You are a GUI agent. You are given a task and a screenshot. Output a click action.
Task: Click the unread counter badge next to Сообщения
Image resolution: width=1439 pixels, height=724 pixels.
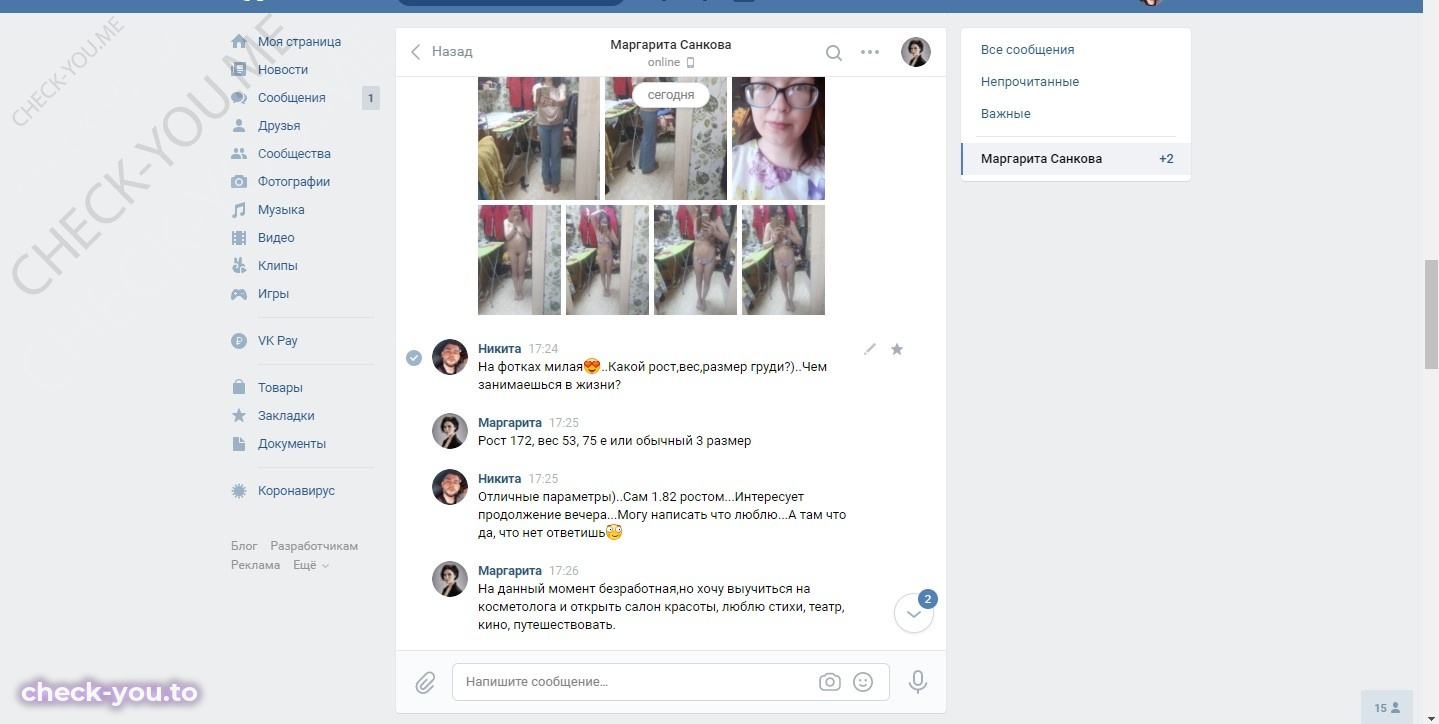pyautogui.click(x=370, y=98)
